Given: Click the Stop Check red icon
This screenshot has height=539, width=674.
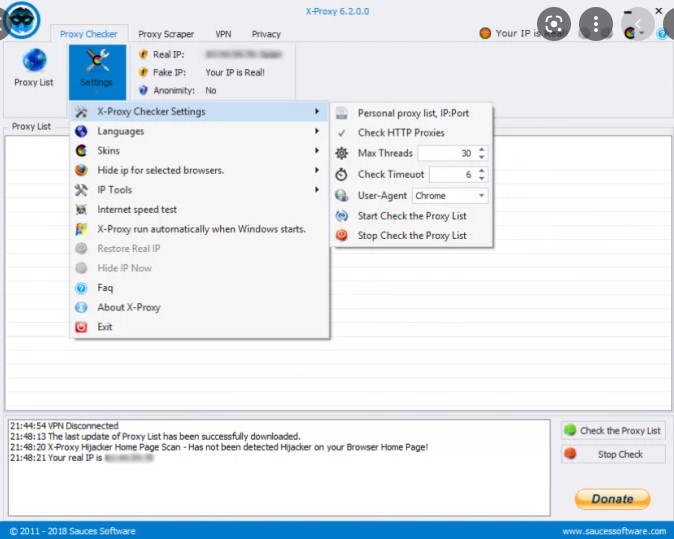Looking at the screenshot, I should click(x=342, y=236).
